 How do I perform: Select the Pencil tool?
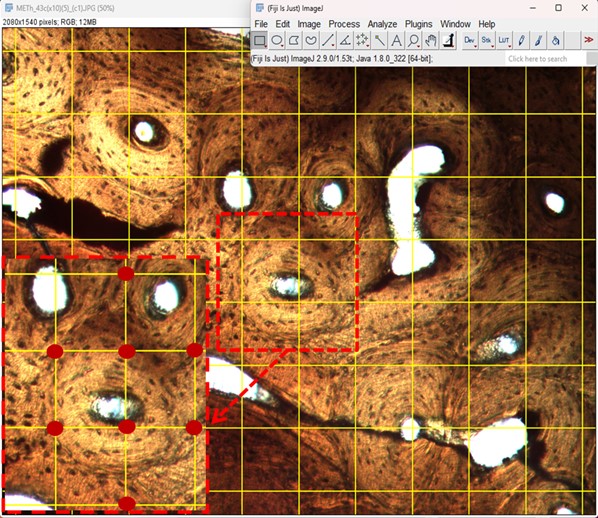(x=521, y=40)
